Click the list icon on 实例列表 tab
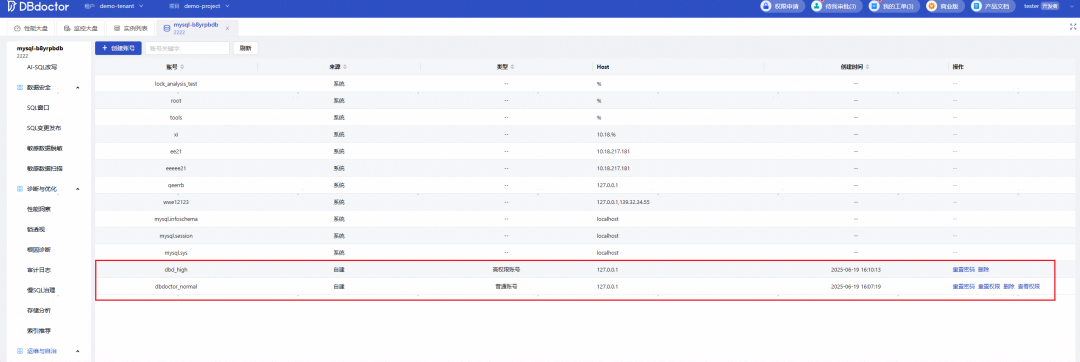 click(x=117, y=28)
